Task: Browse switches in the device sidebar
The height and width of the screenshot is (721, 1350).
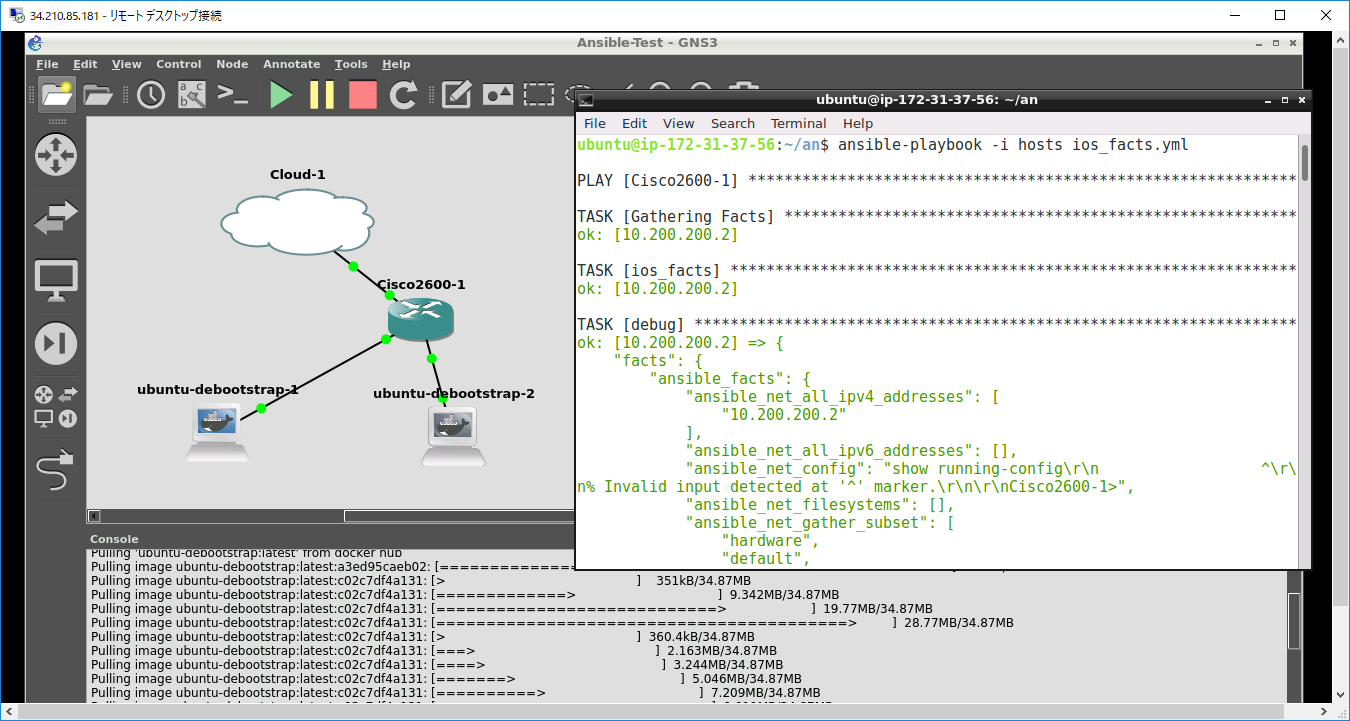Action: click(x=56, y=218)
